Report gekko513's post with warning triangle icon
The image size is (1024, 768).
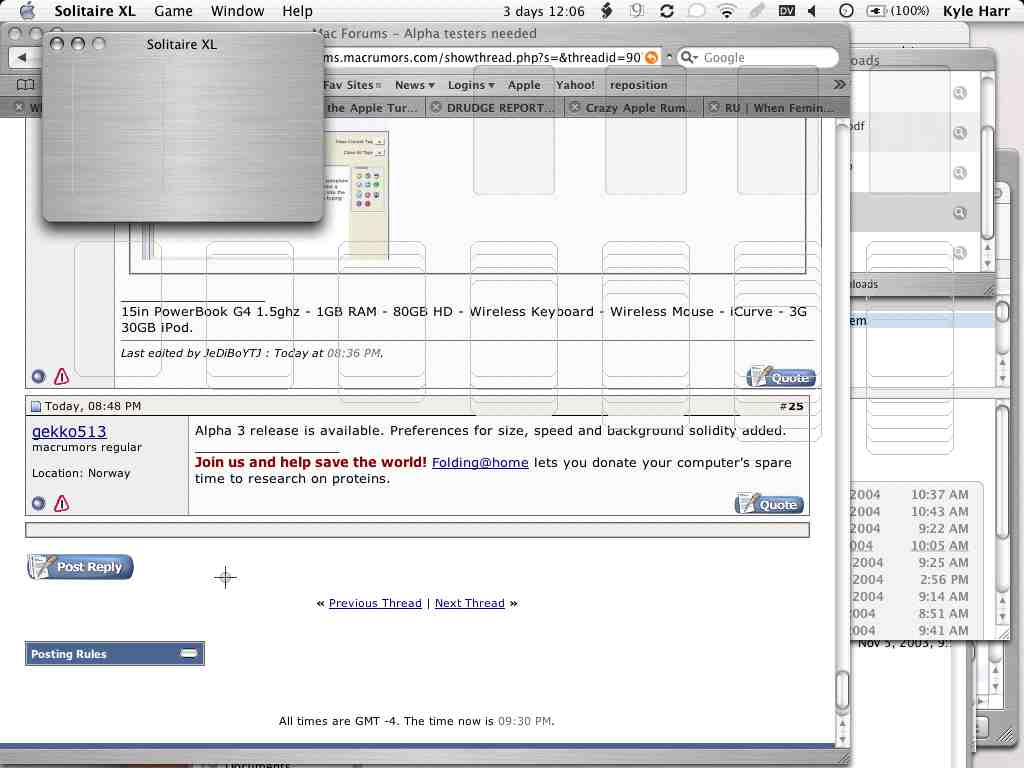coord(61,503)
